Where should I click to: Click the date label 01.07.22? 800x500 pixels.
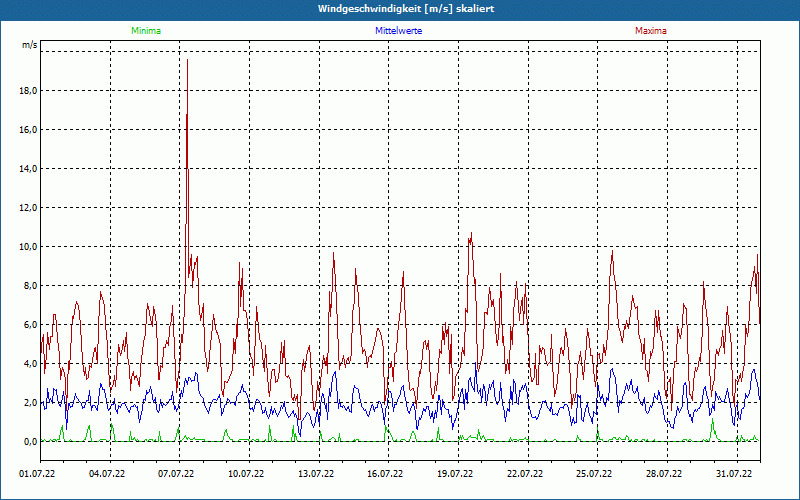(x=37, y=474)
